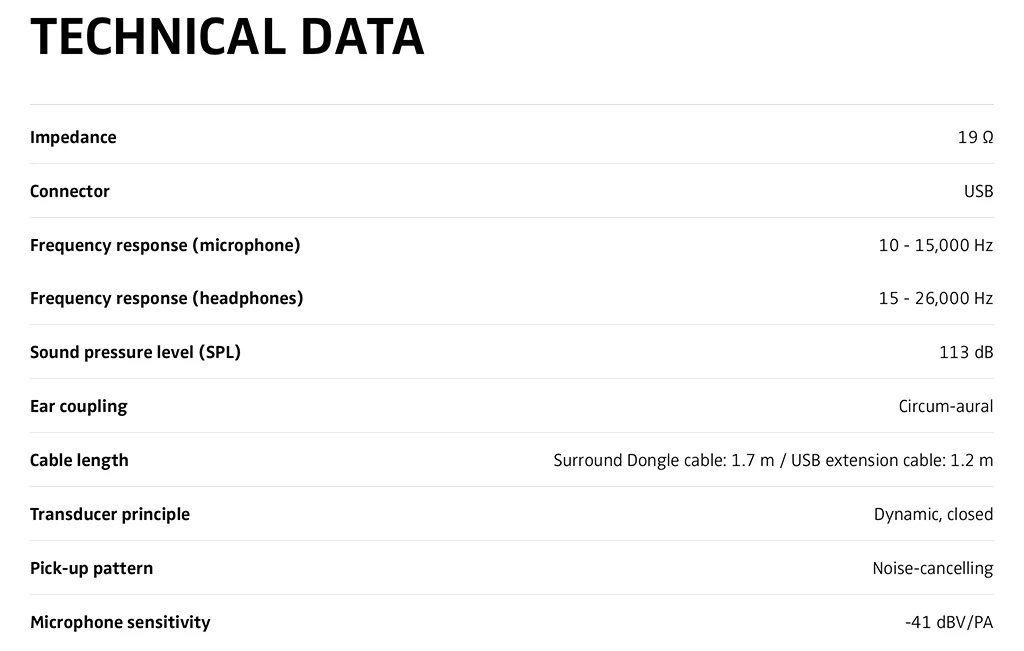The height and width of the screenshot is (651, 1024).
Task: Select the Noise-cancelling value
Action: coord(932,568)
